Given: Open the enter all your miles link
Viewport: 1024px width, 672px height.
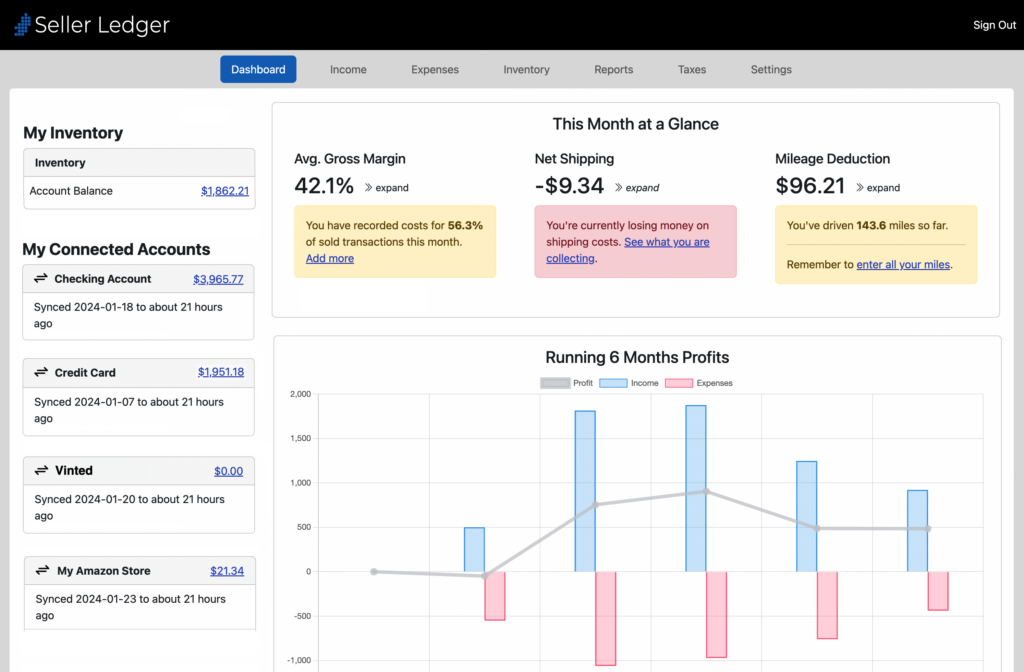Looking at the screenshot, I should pos(903,264).
